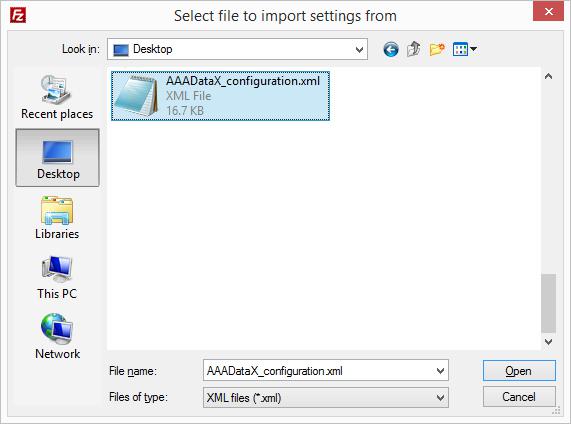Select AAADataX_configuration.xml file
The width and height of the screenshot is (571, 424).
pos(220,96)
